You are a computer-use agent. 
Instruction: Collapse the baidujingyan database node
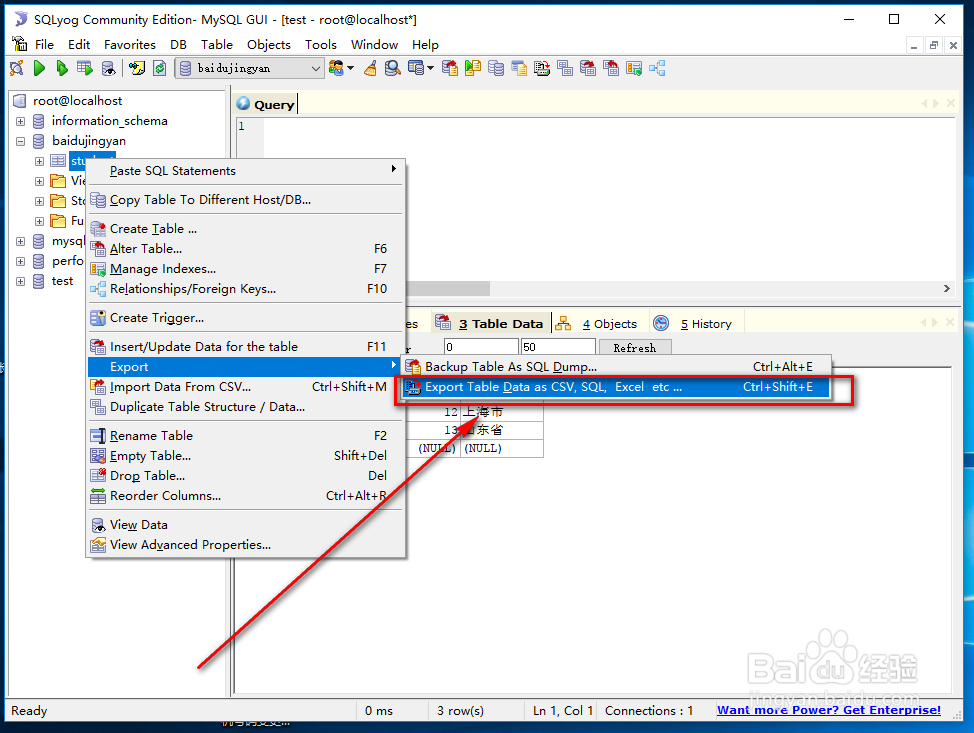[x=20, y=141]
